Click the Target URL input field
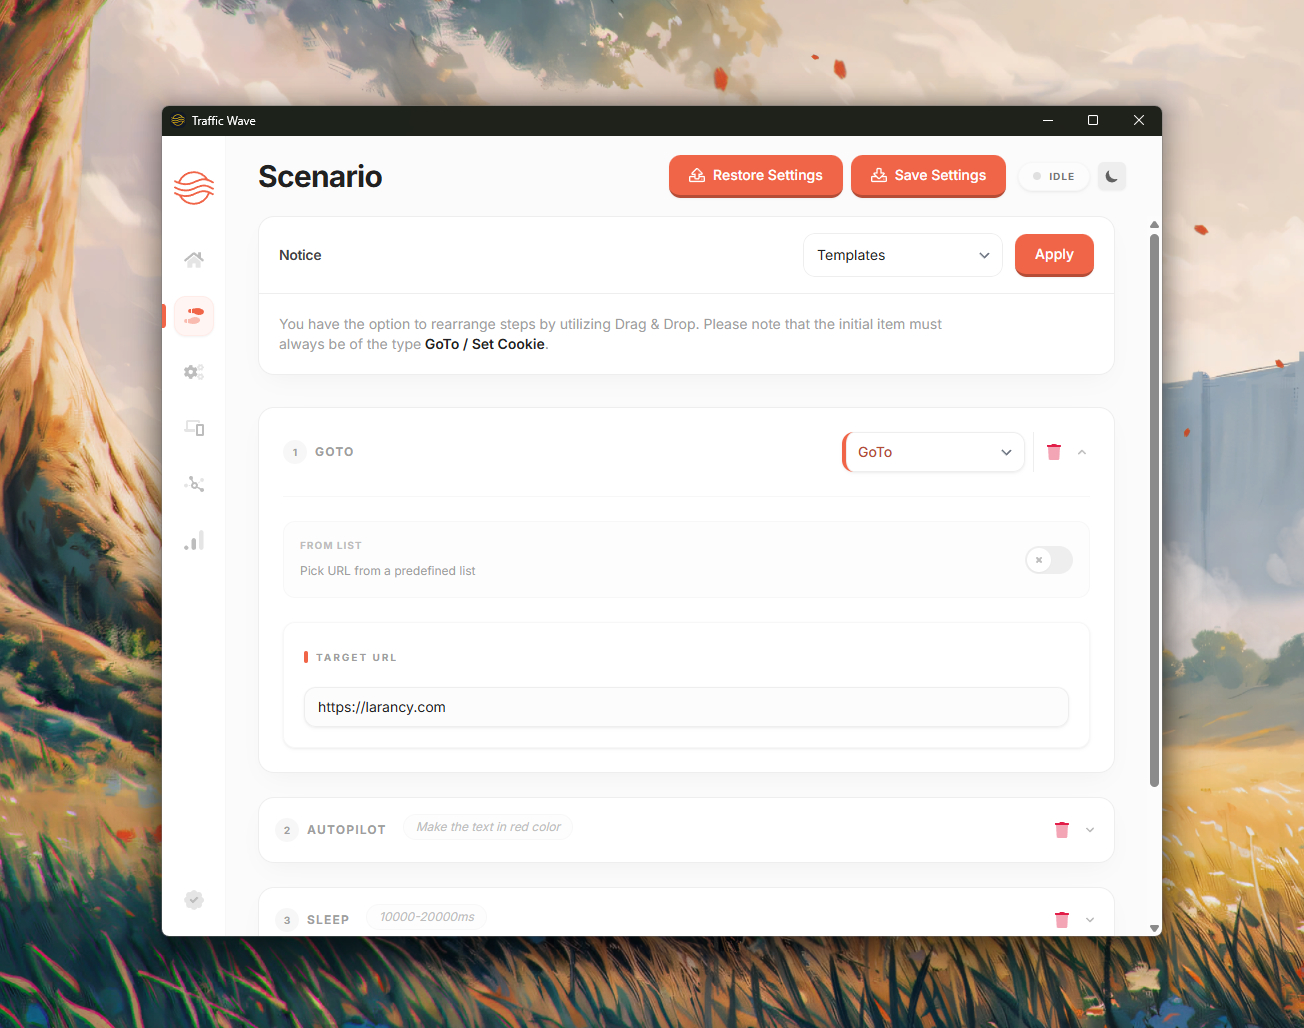Screen dimensions: 1304x1028 (x=686, y=707)
